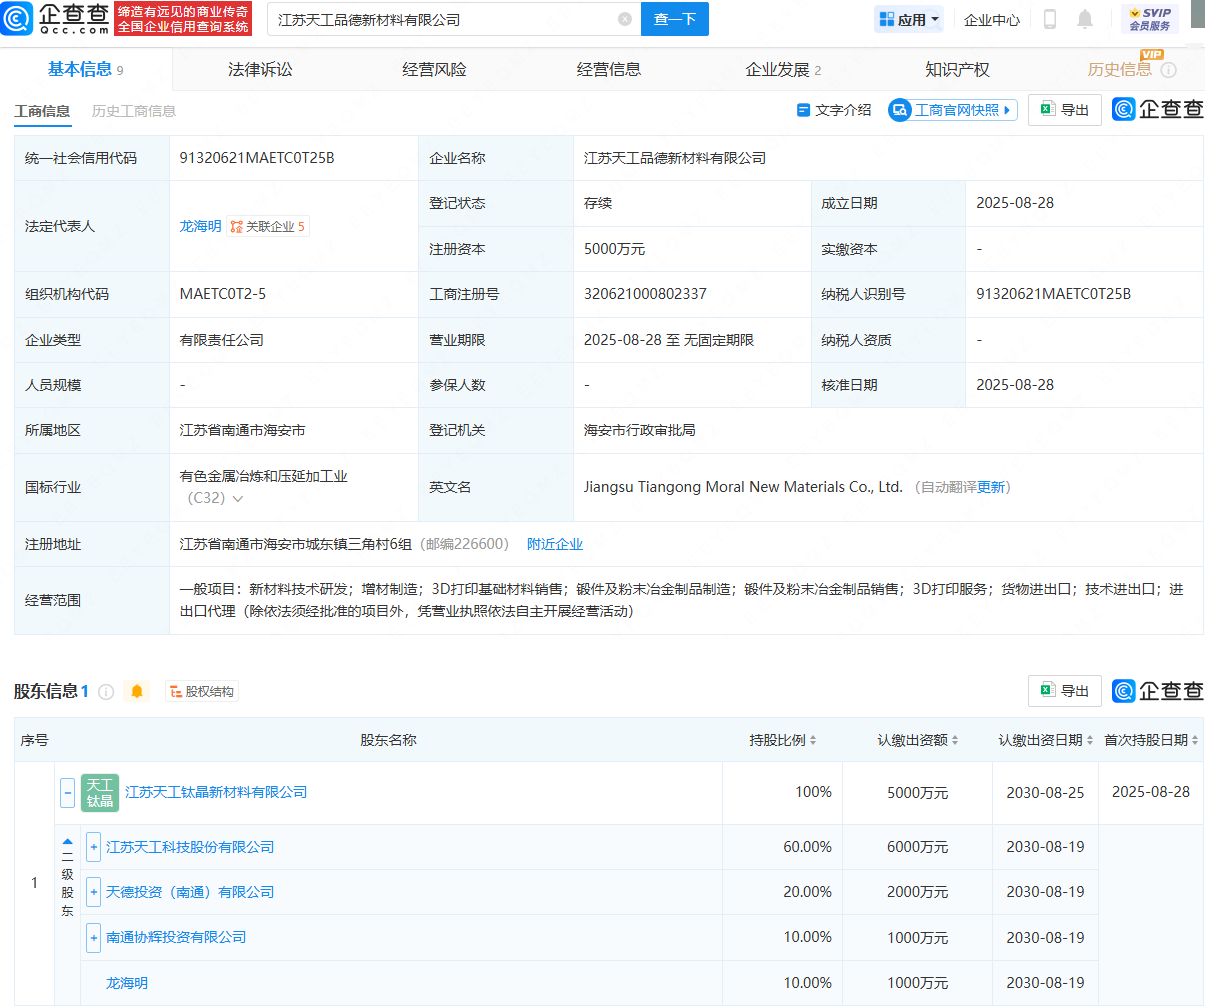Open 股权结构 equity structure button
1205x1006 pixels.
[202, 692]
